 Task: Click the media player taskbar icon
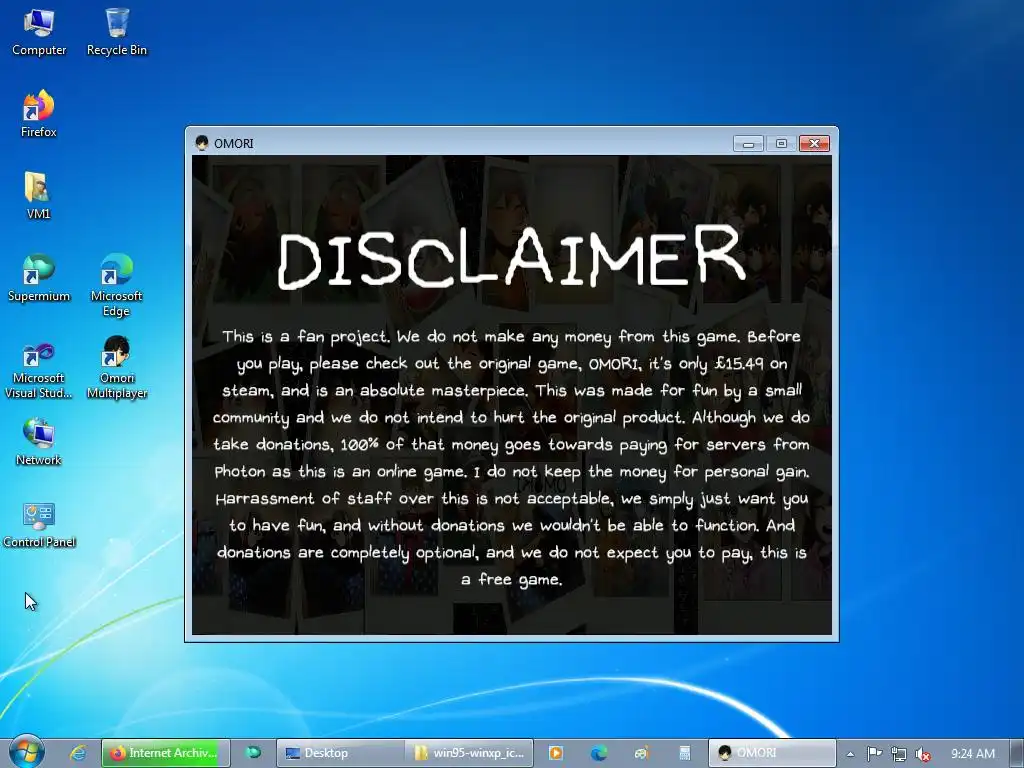[x=556, y=753]
